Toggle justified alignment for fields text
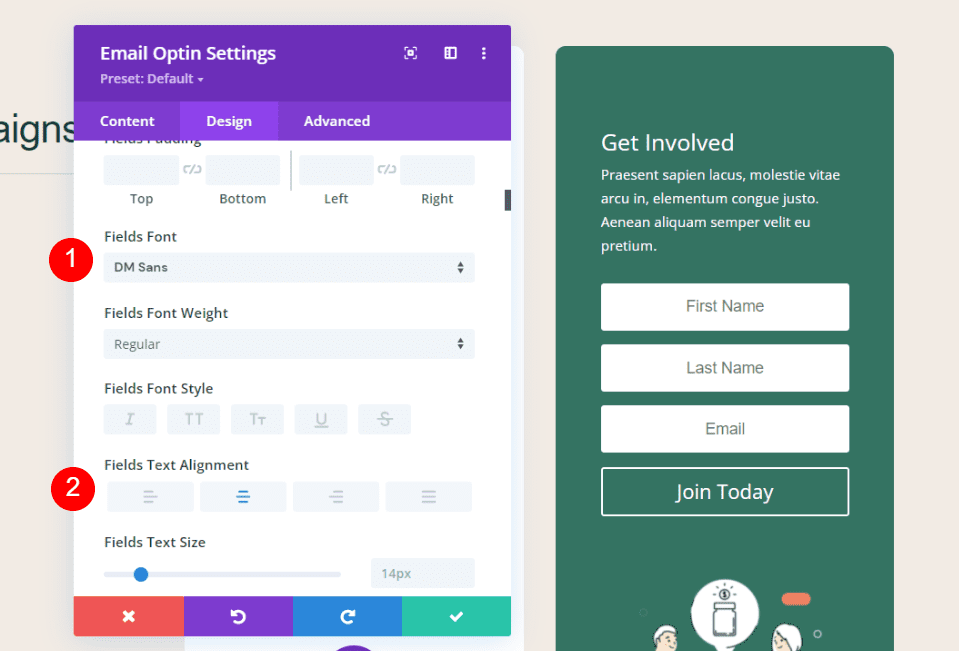This screenshot has height=651, width=959. pyautogui.click(x=428, y=496)
